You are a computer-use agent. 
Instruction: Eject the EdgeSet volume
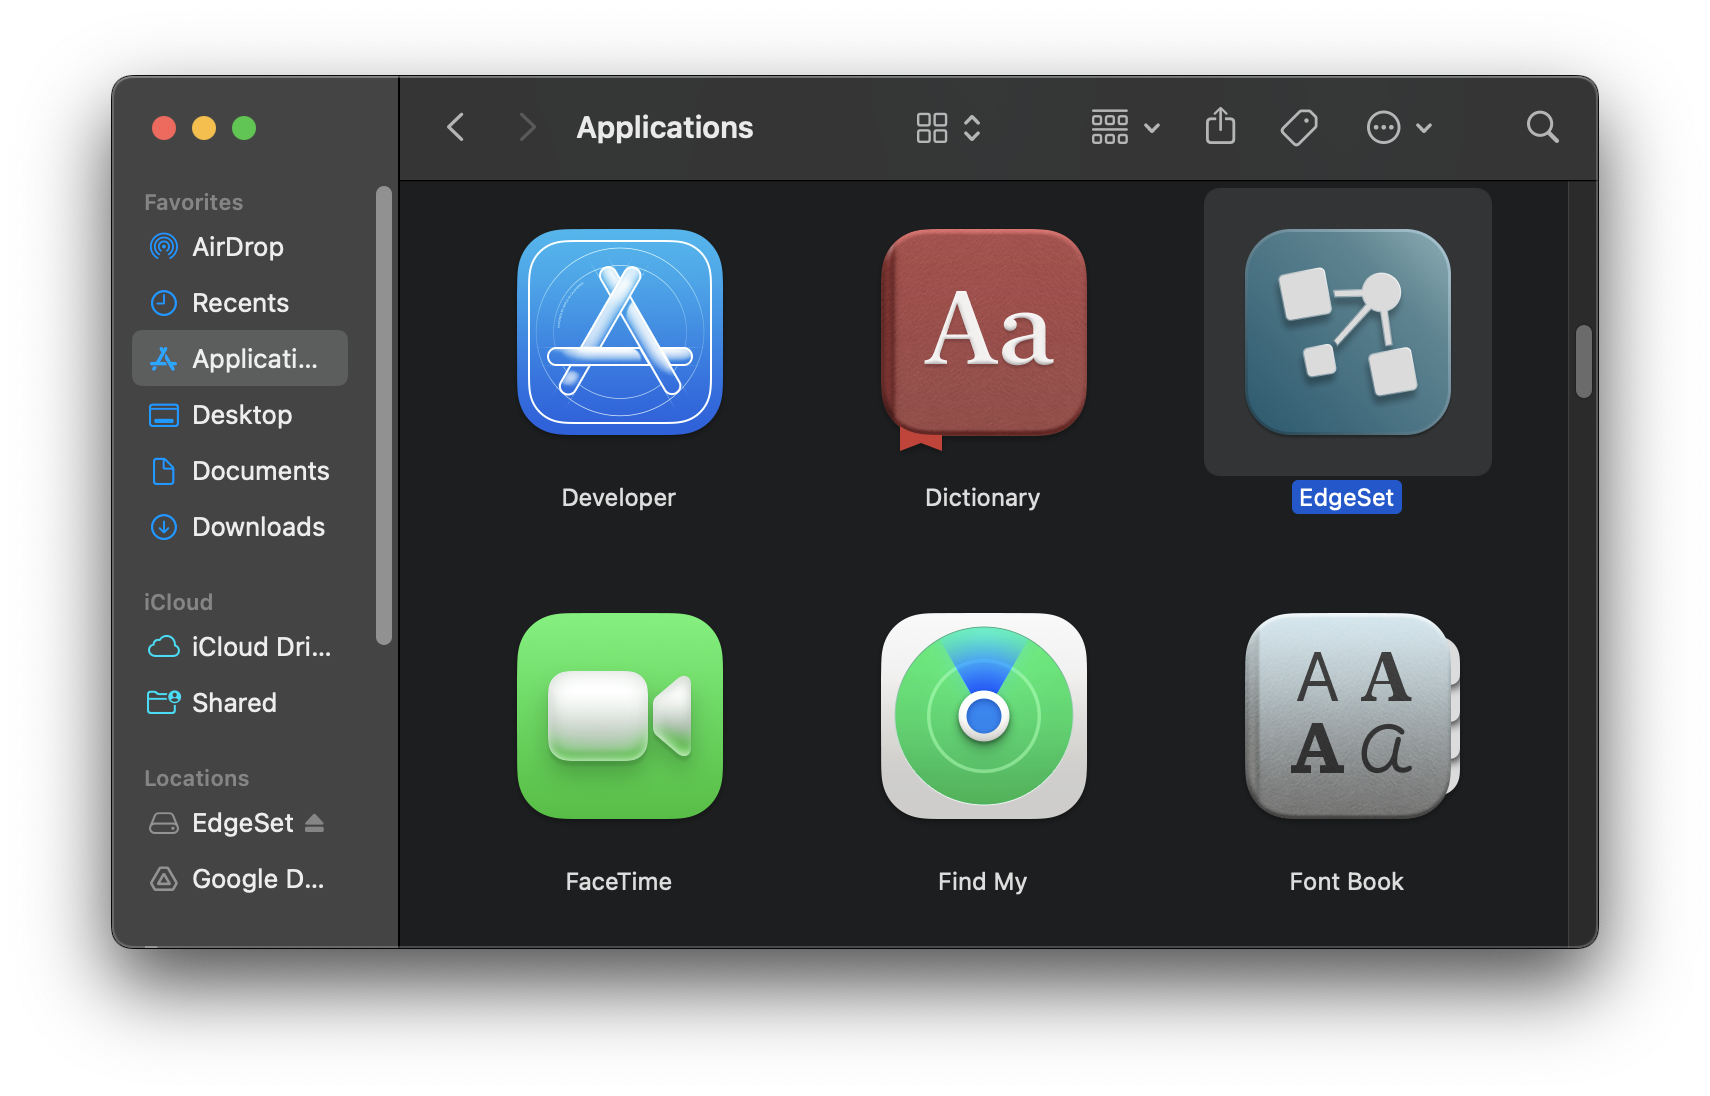click(x=314, y=822)
